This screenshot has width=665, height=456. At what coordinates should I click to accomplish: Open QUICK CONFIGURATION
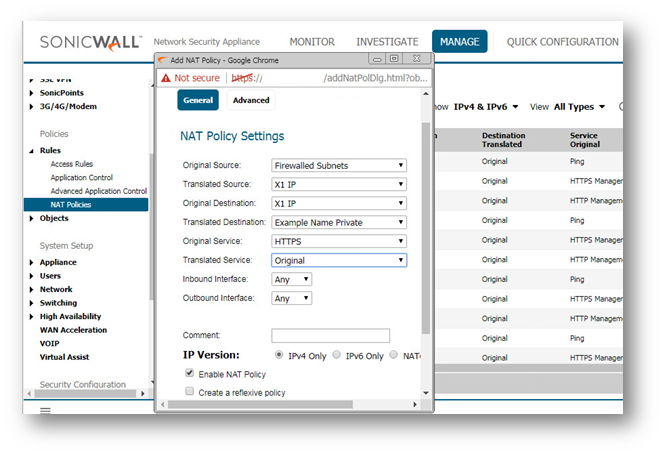(563, 42)
